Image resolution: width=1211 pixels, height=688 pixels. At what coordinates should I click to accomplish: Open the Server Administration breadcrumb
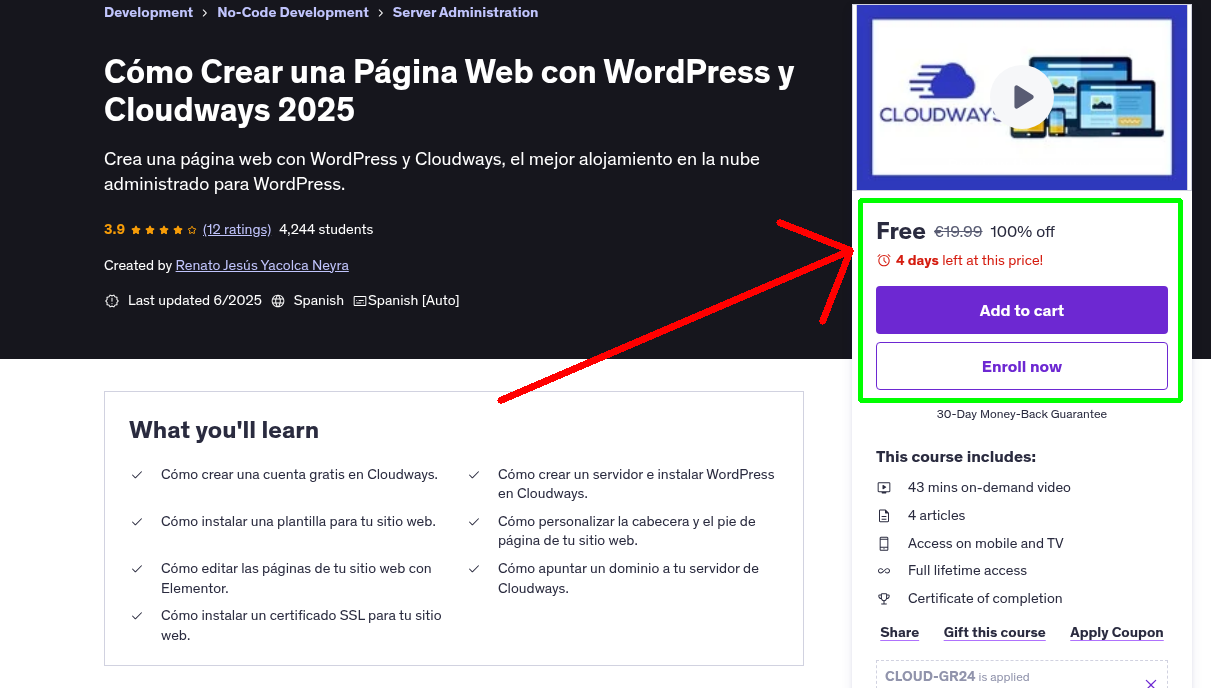tap(465, 13)
